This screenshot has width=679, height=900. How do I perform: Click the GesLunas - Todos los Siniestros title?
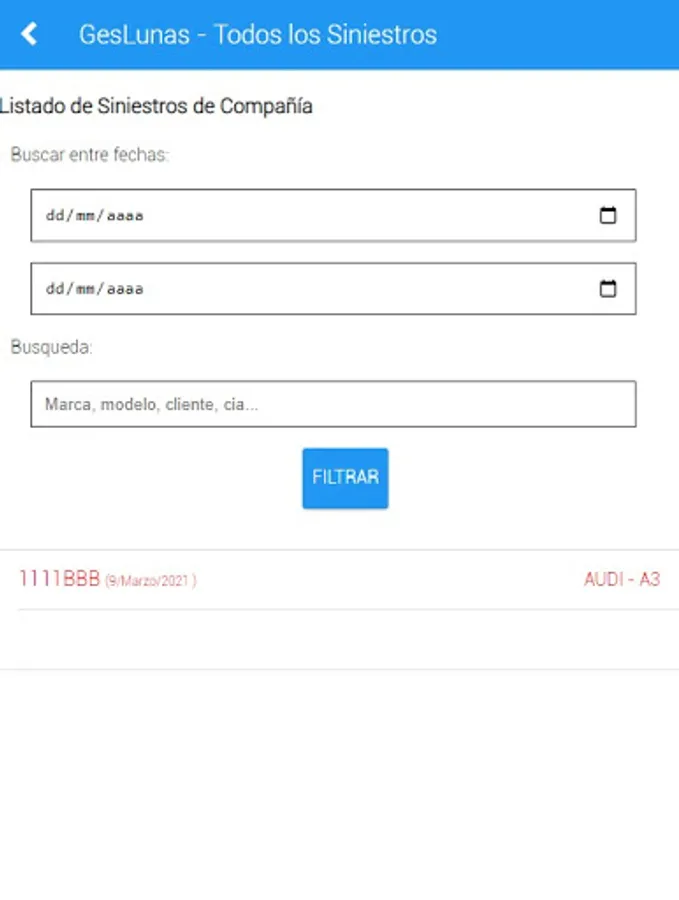pyautogui.click(x=258, y=34)
